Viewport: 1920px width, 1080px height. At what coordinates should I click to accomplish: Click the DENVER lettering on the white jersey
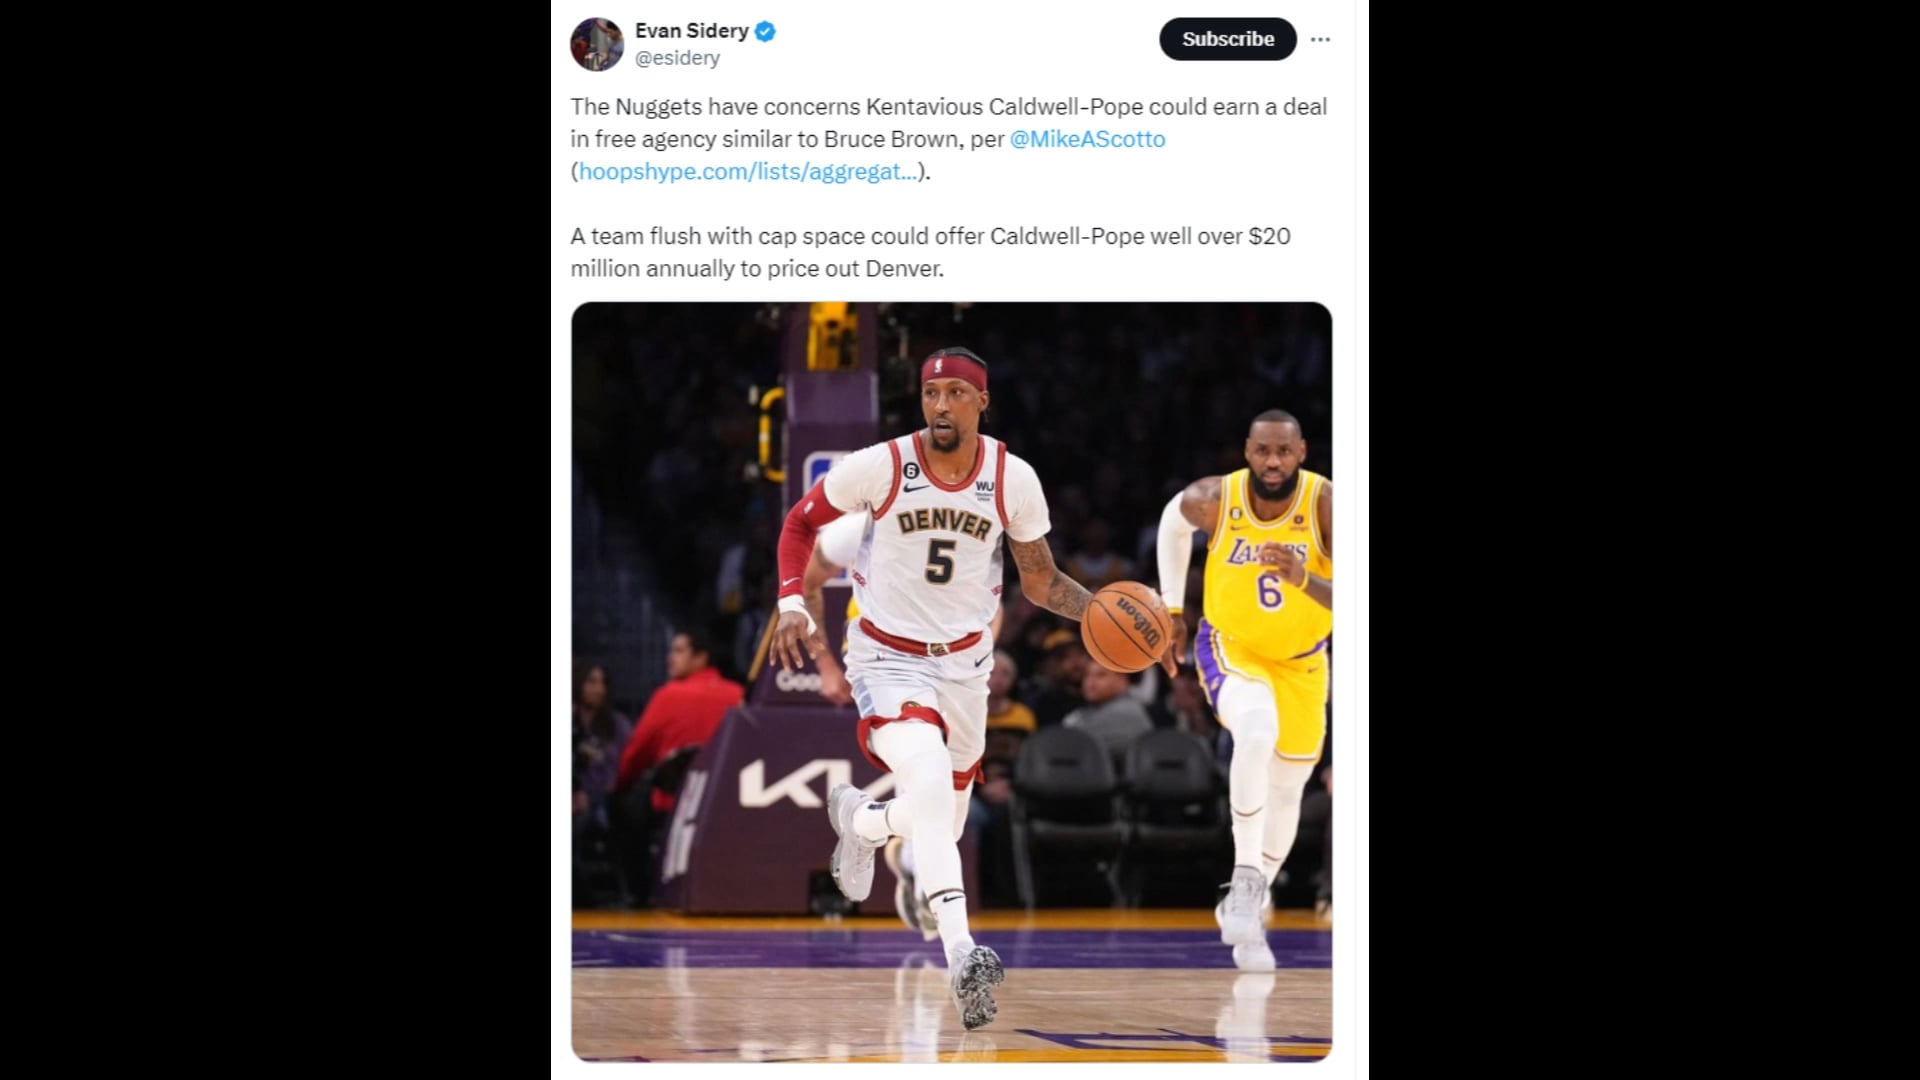tap(943, 523)
